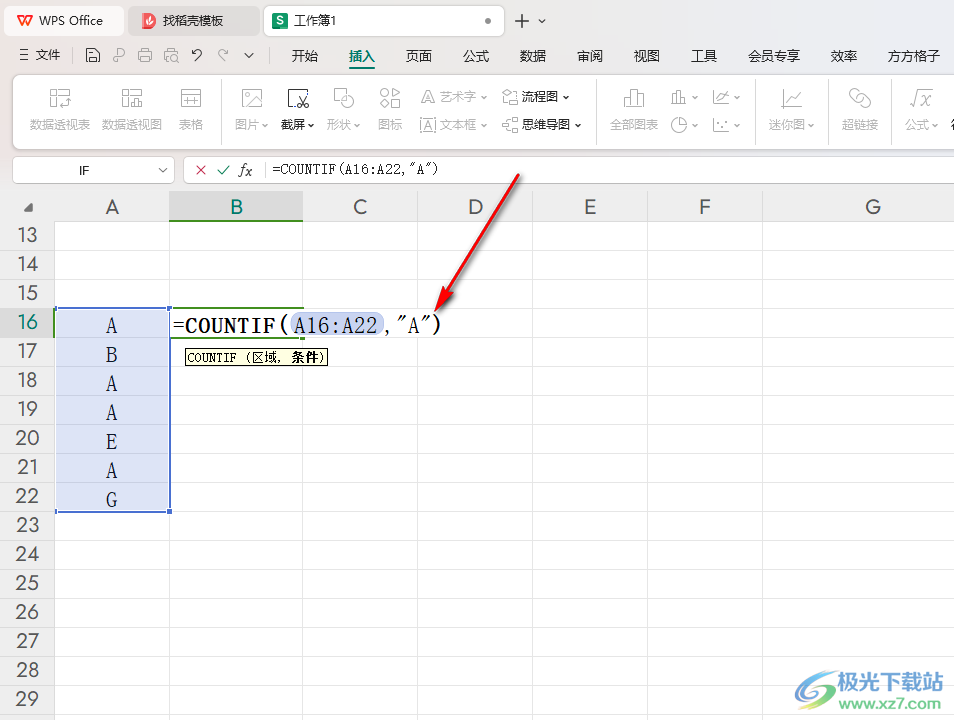954x720 pixels.
Task: Click the COUNTIF function tooltip hint
Action: click(x=256, y=357)
